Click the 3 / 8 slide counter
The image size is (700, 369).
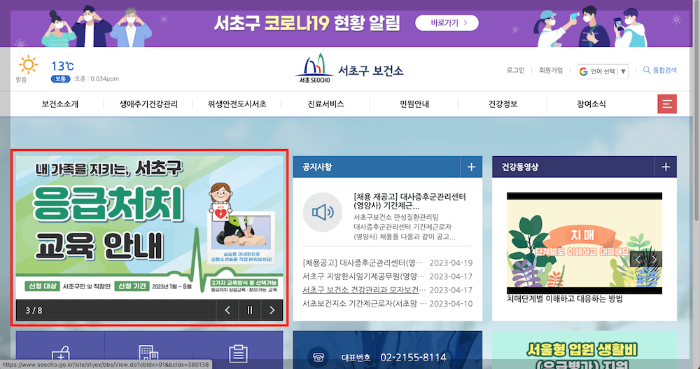pyautogui.click(x=34, y=310)
